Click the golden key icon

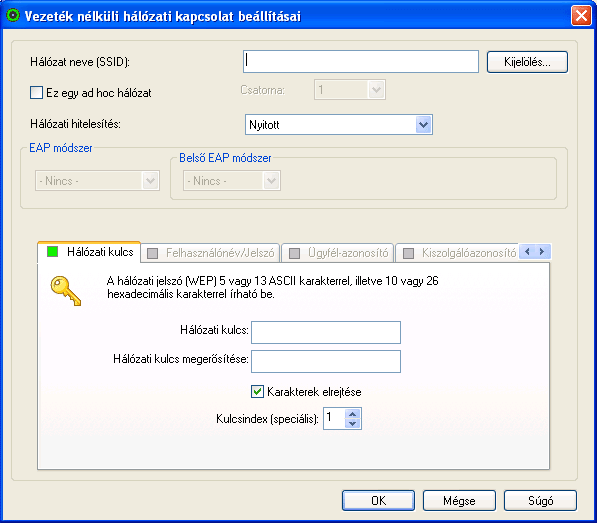[66, 291]
